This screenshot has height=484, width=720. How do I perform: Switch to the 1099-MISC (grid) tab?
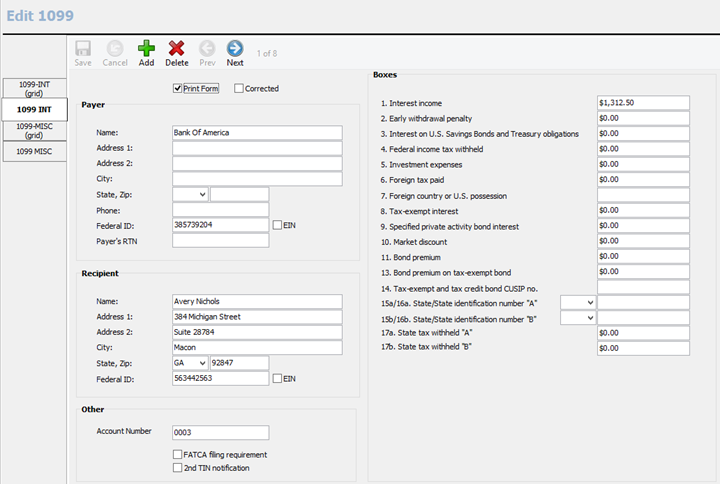point(34,130)
